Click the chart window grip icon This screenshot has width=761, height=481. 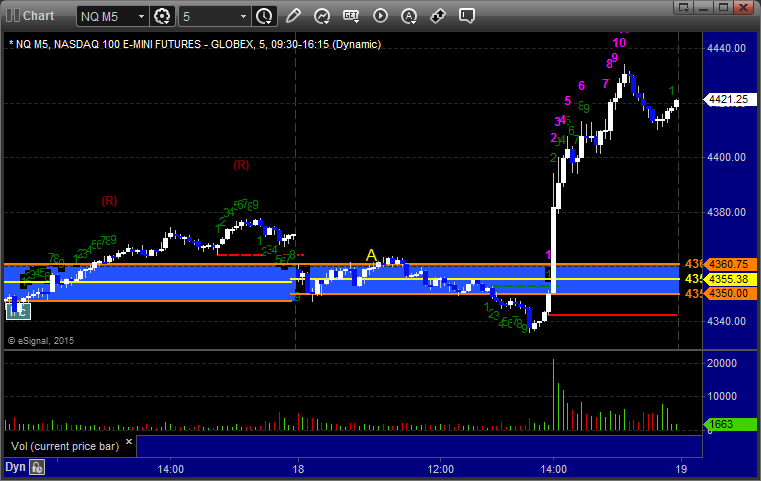[13, 16]
